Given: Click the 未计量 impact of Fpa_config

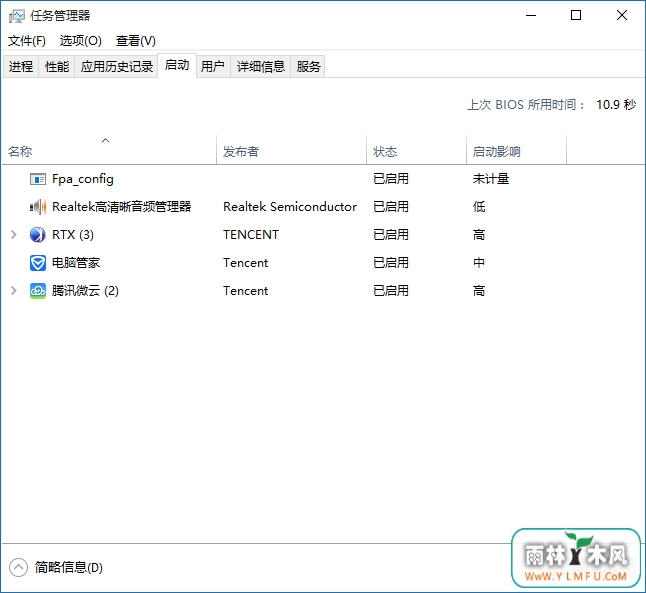Looking at the screenshot, I should 491,179.
